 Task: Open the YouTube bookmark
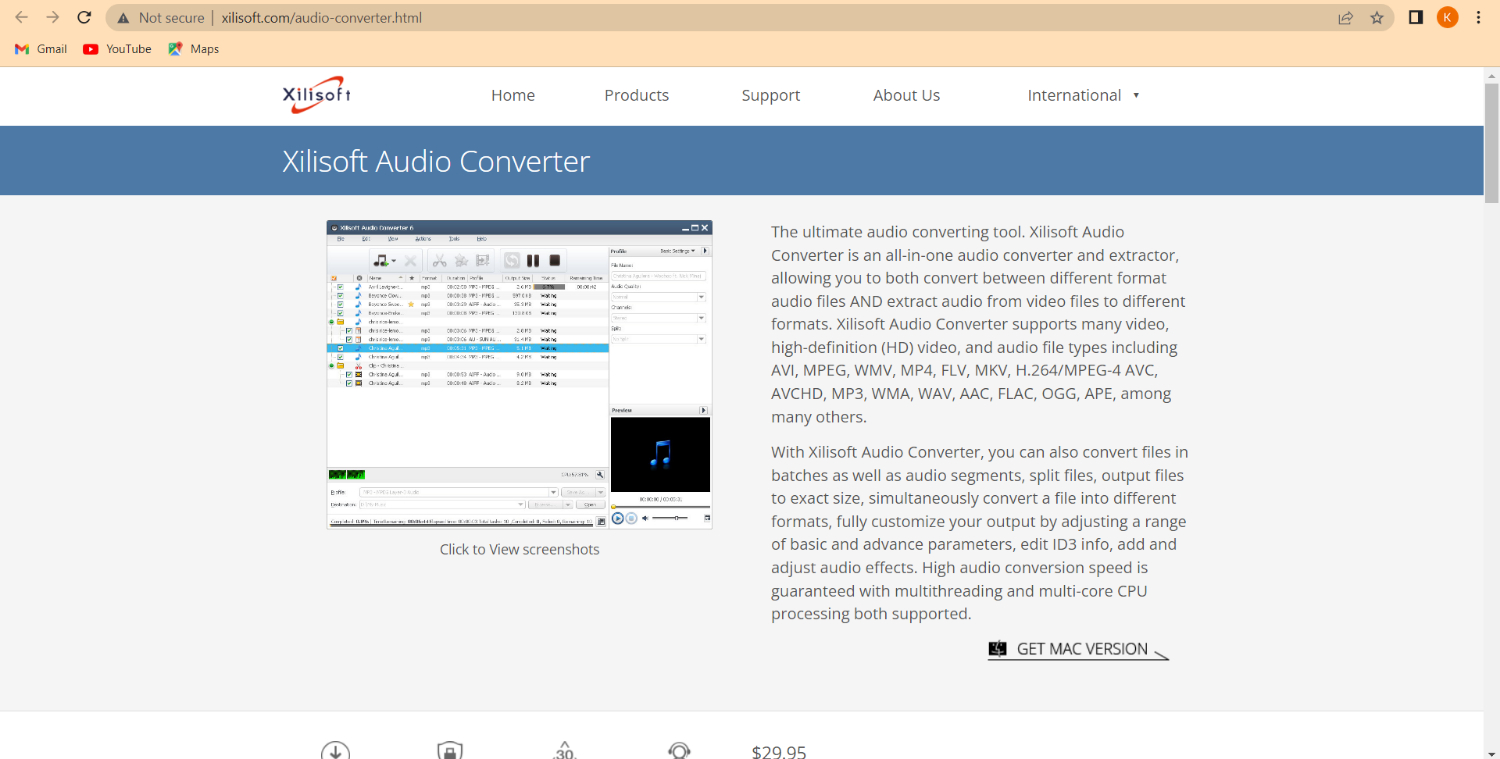coord(117,49)
